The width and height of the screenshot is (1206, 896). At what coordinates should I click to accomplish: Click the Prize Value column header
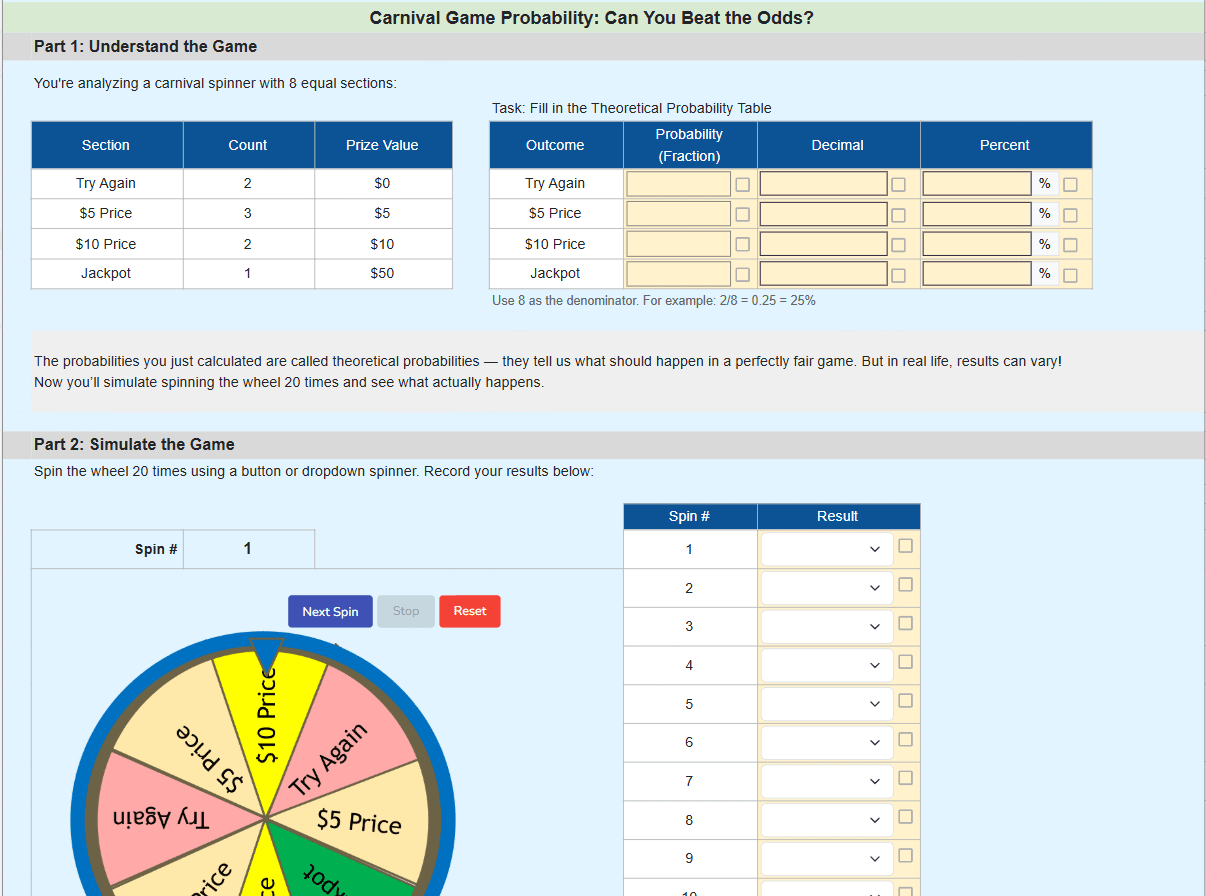[382, 145]
